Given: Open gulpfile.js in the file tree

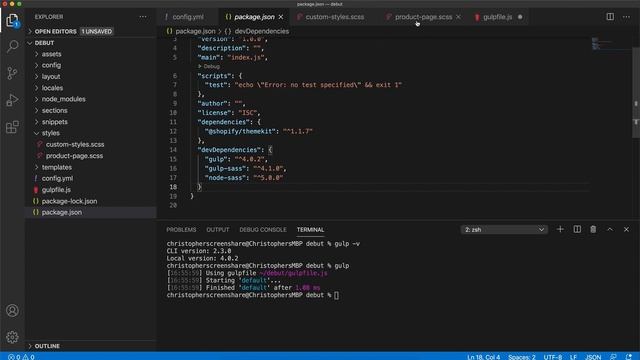Looking at the screenshot, I should [x=56, y=190].
